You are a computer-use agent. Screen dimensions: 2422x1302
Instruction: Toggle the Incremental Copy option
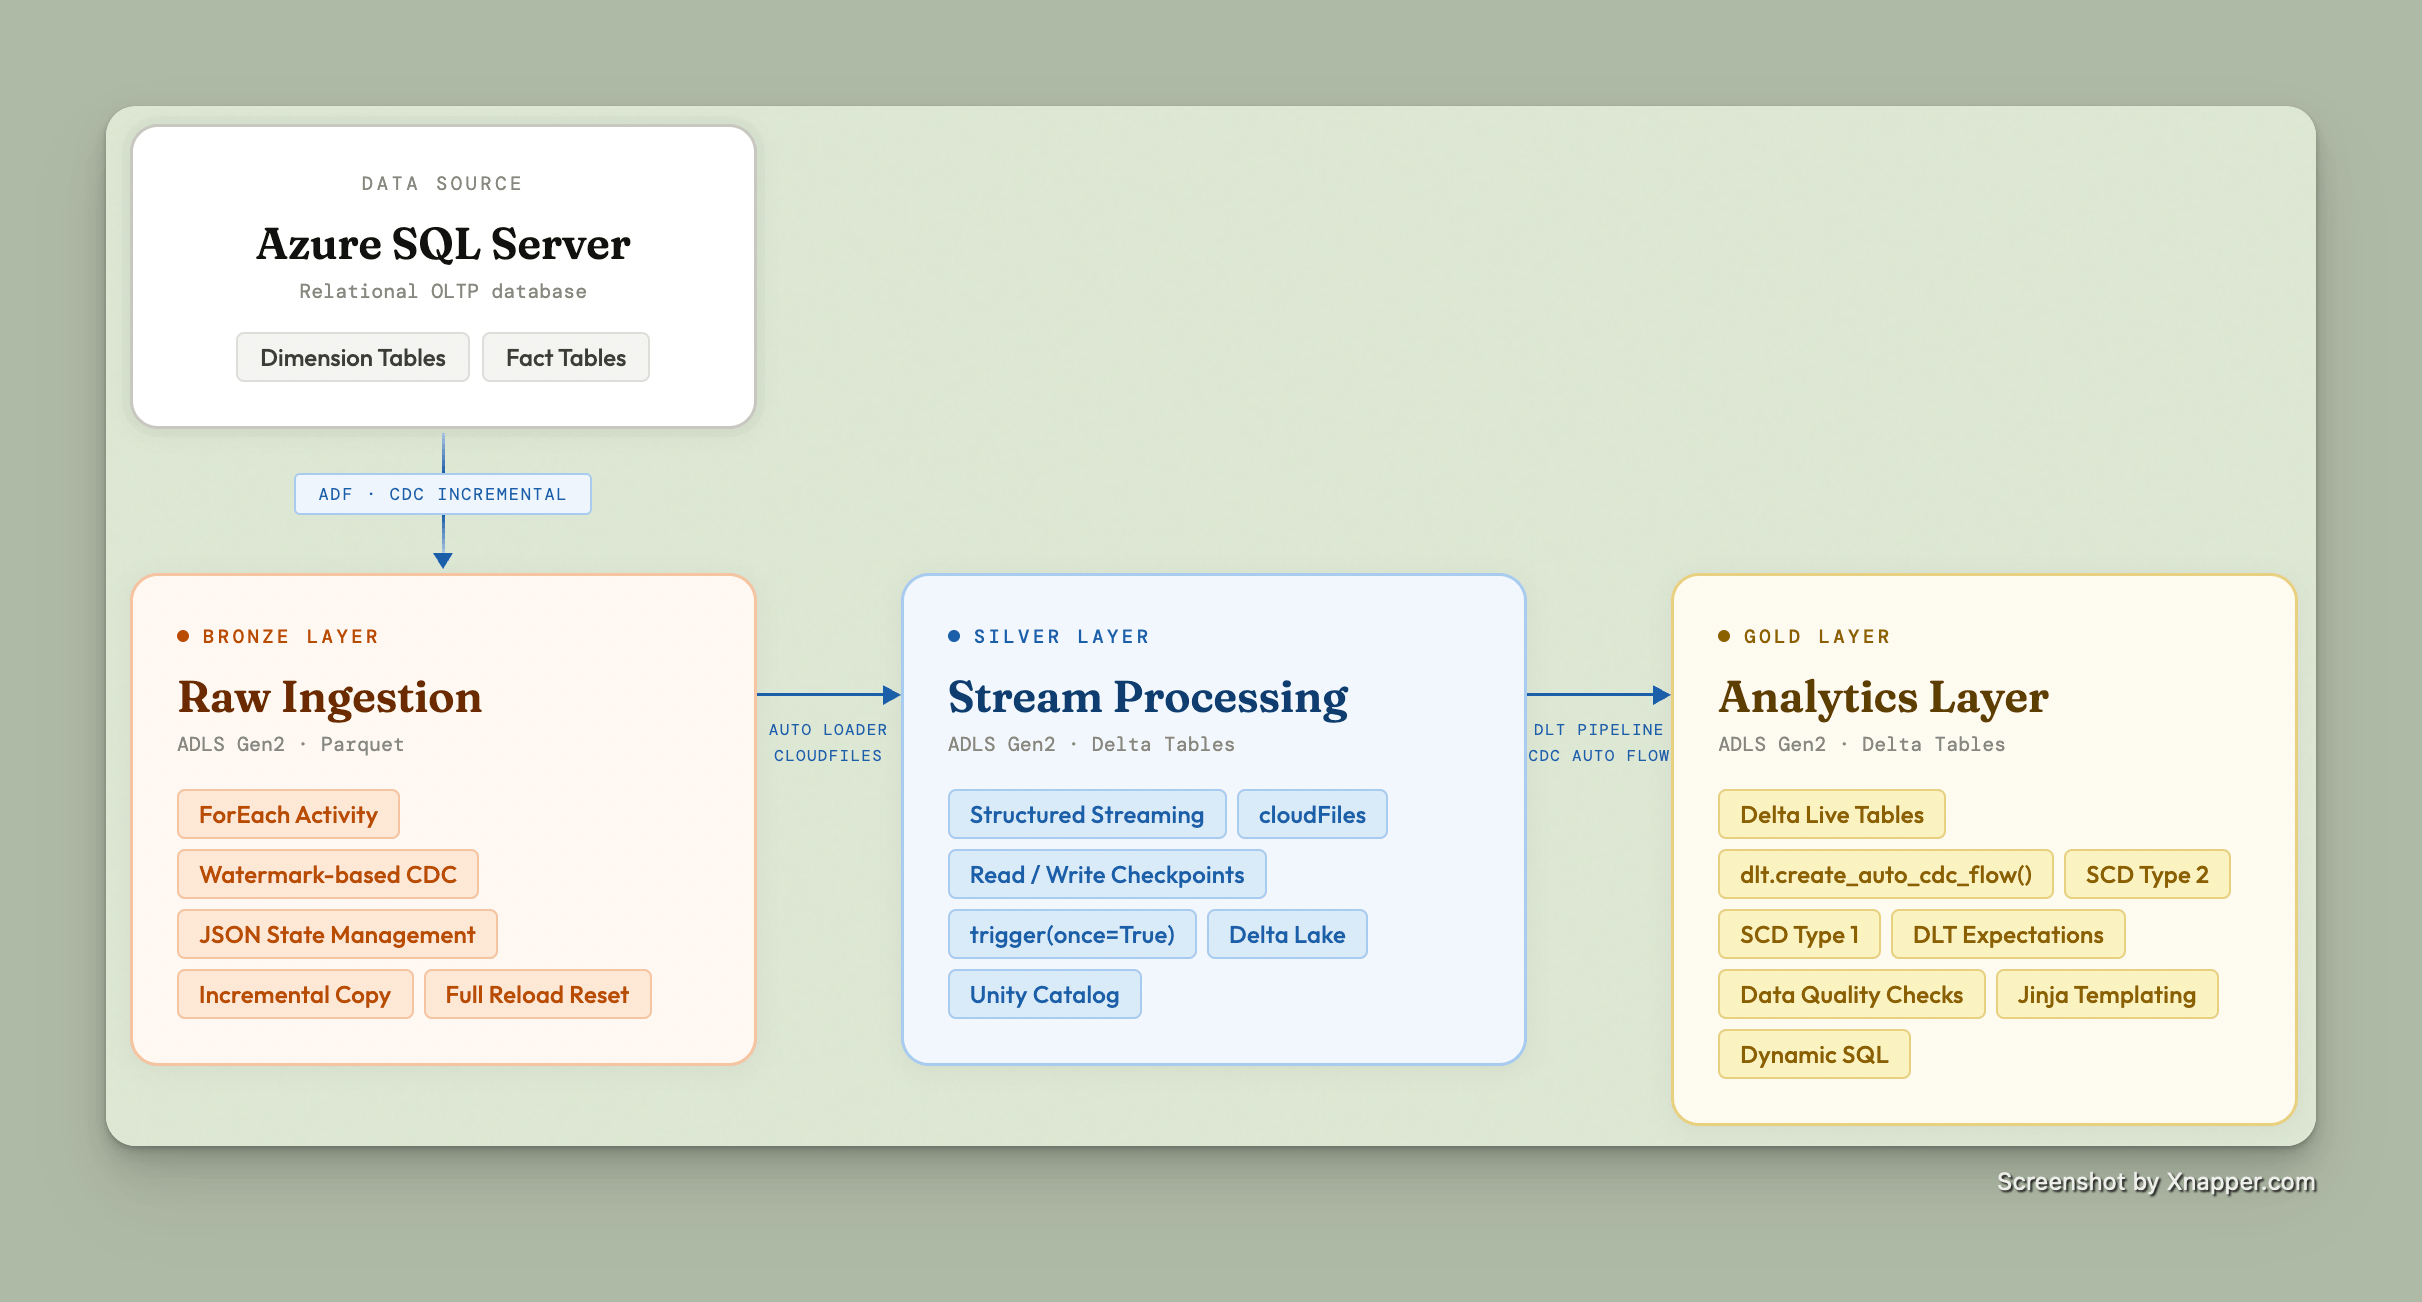294,994
